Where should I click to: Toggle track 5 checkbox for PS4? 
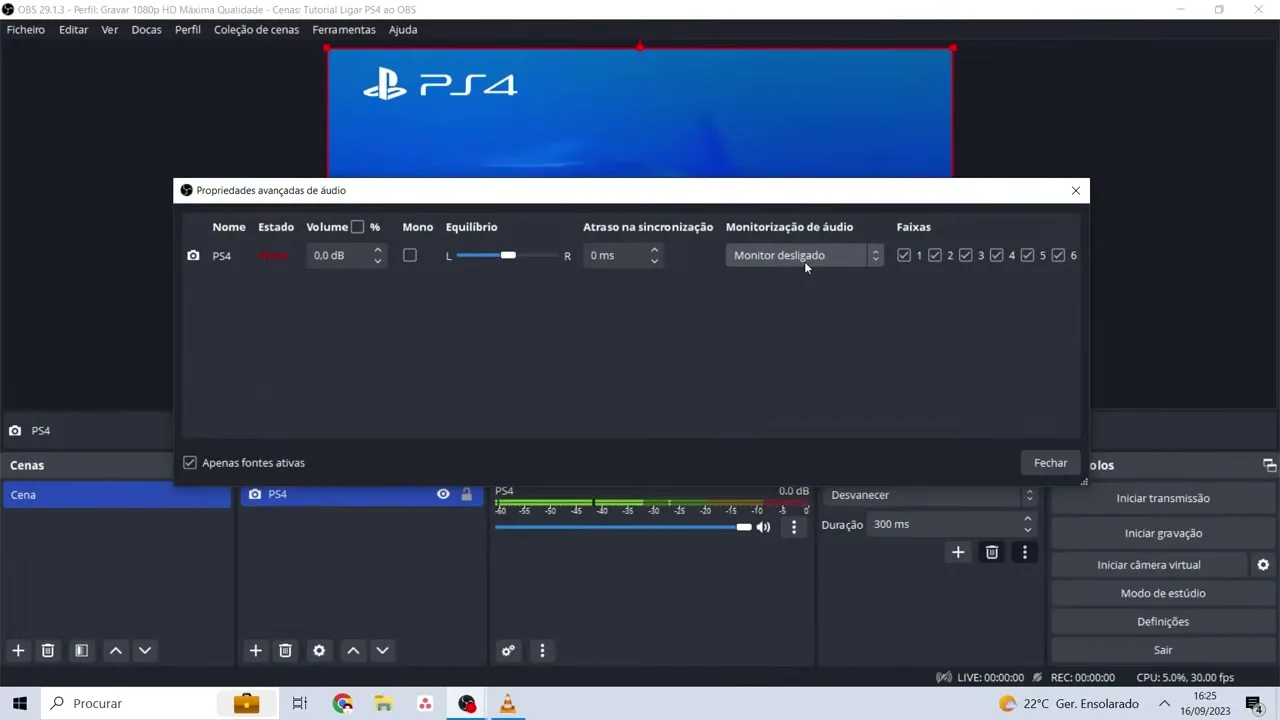click(x=1027, y=255)
